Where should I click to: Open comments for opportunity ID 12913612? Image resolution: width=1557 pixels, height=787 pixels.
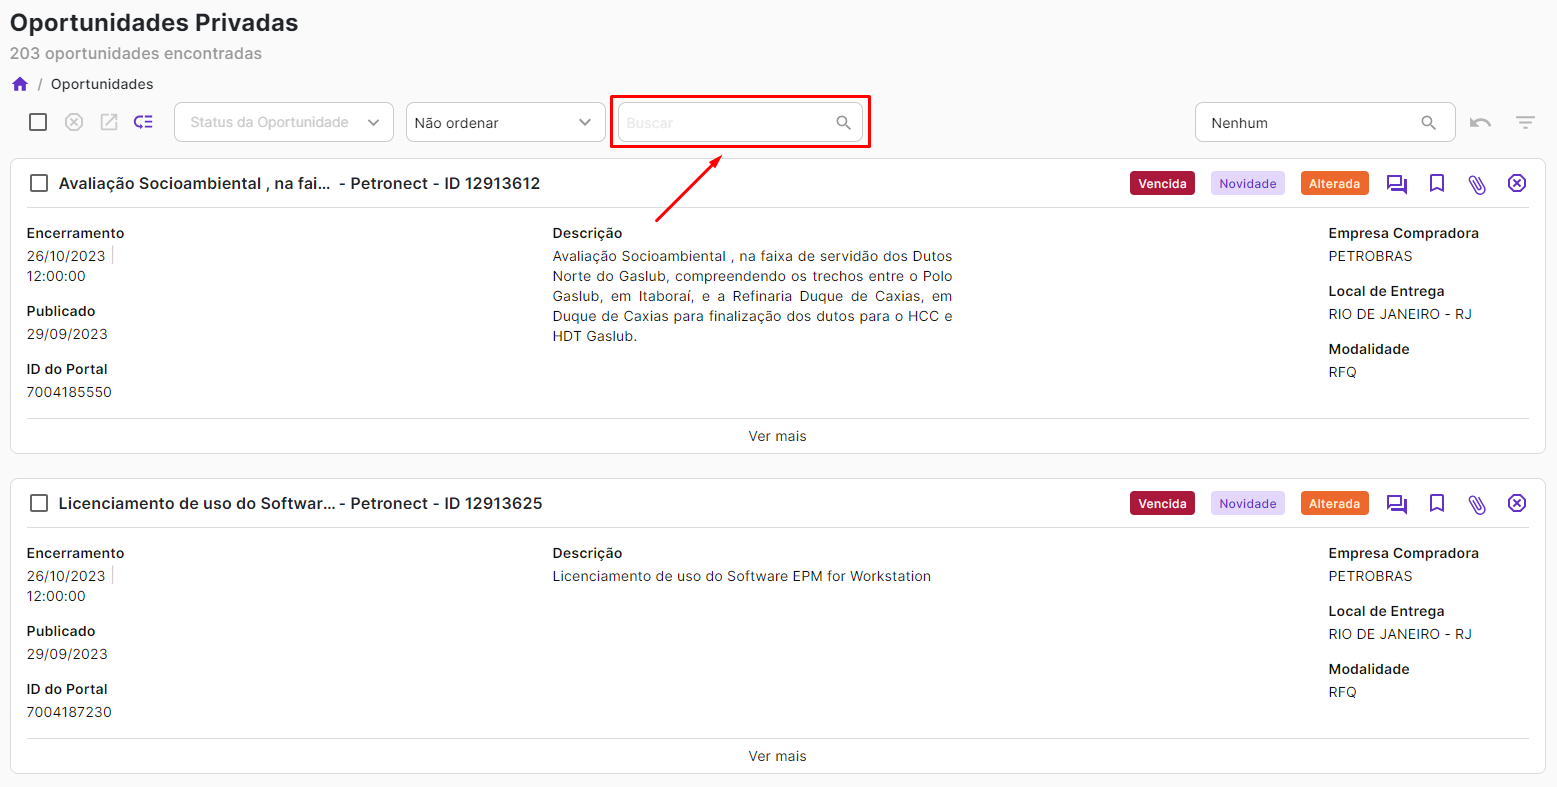[x=1396, y=184]
